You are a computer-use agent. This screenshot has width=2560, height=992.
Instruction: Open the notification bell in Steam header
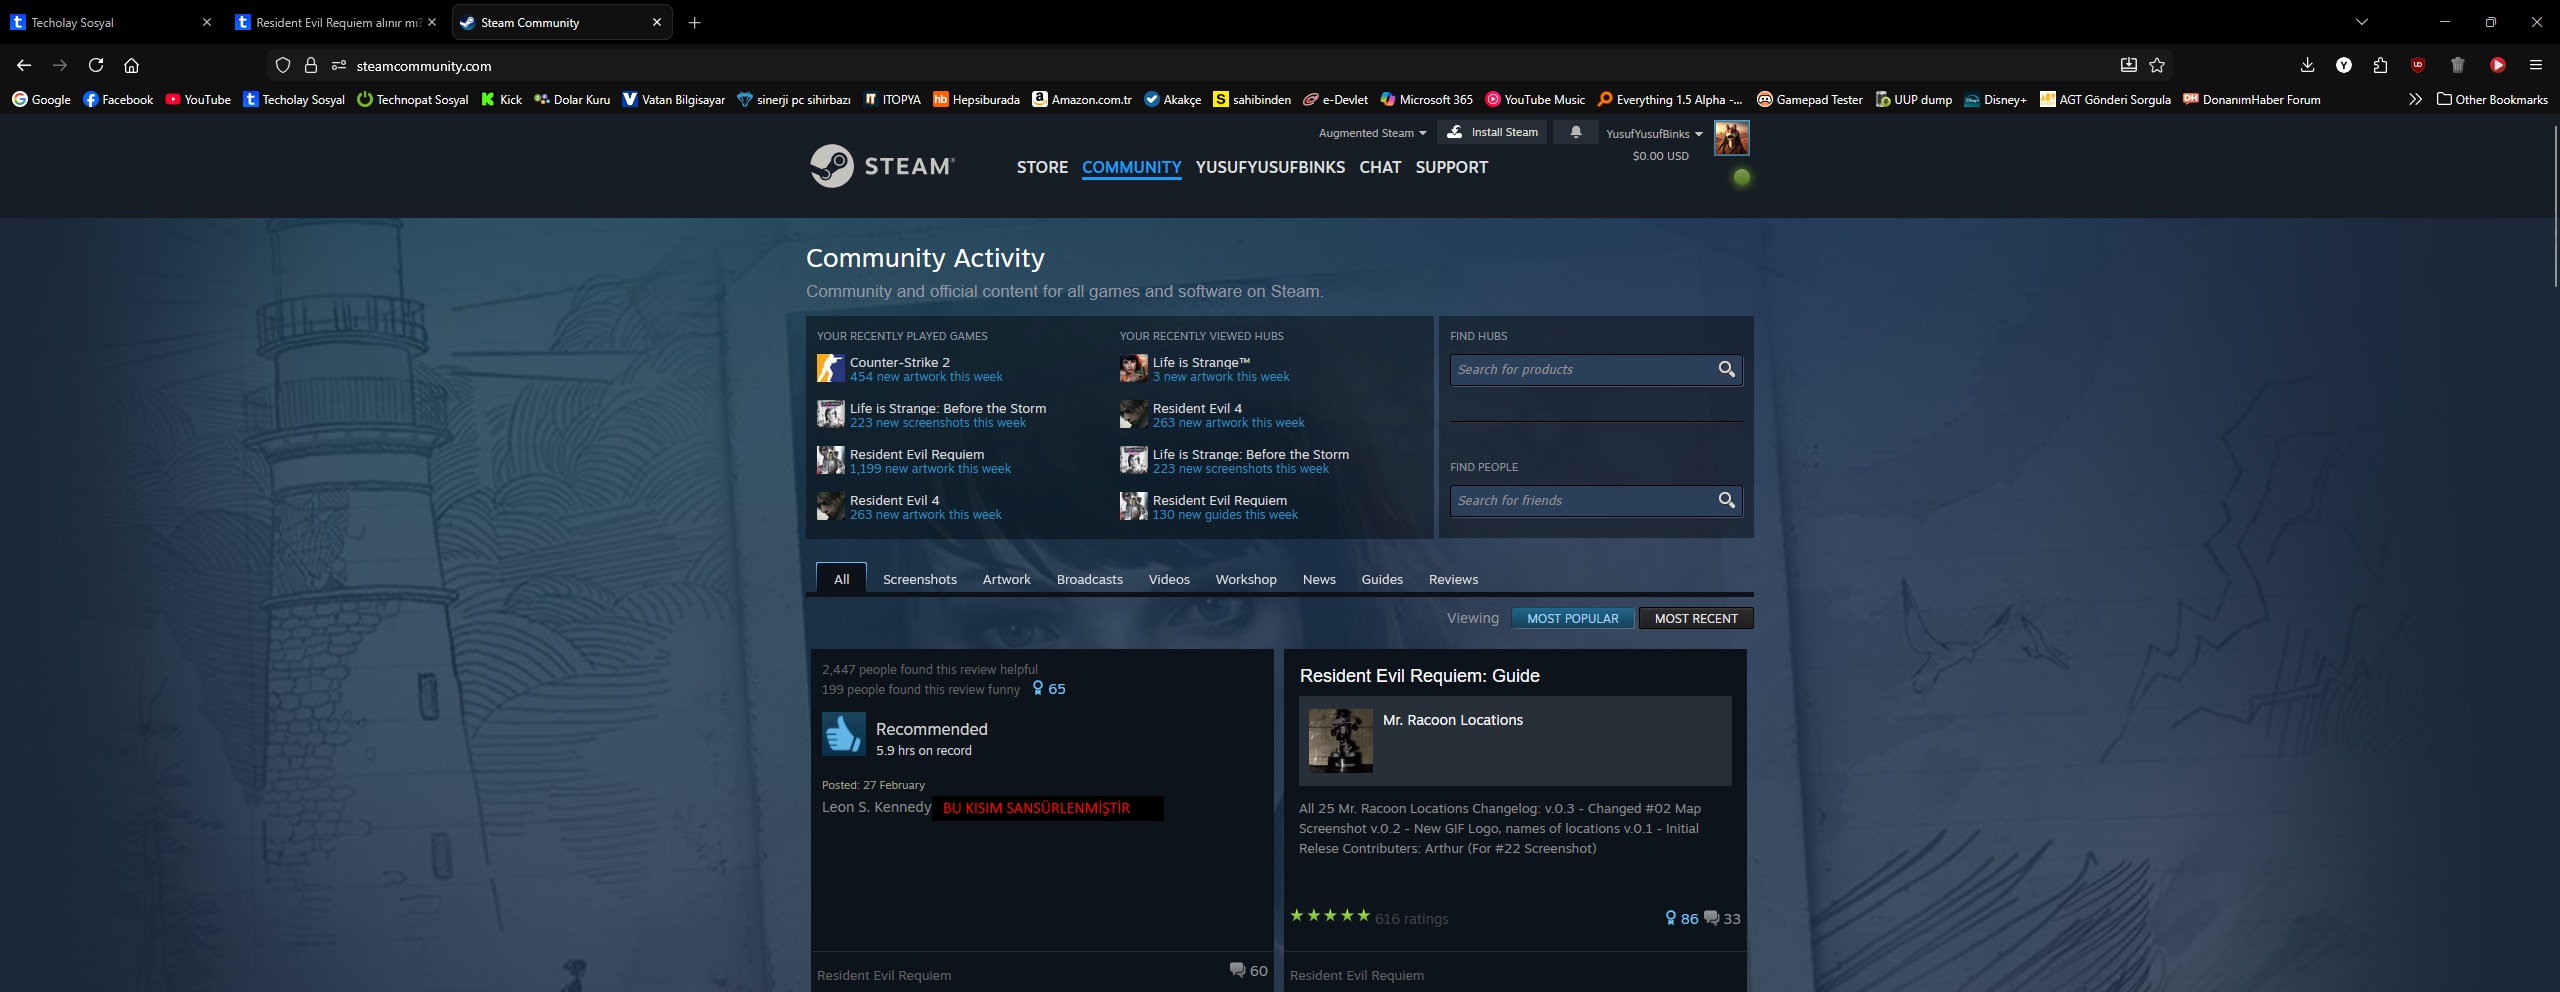pos(1576,132)
